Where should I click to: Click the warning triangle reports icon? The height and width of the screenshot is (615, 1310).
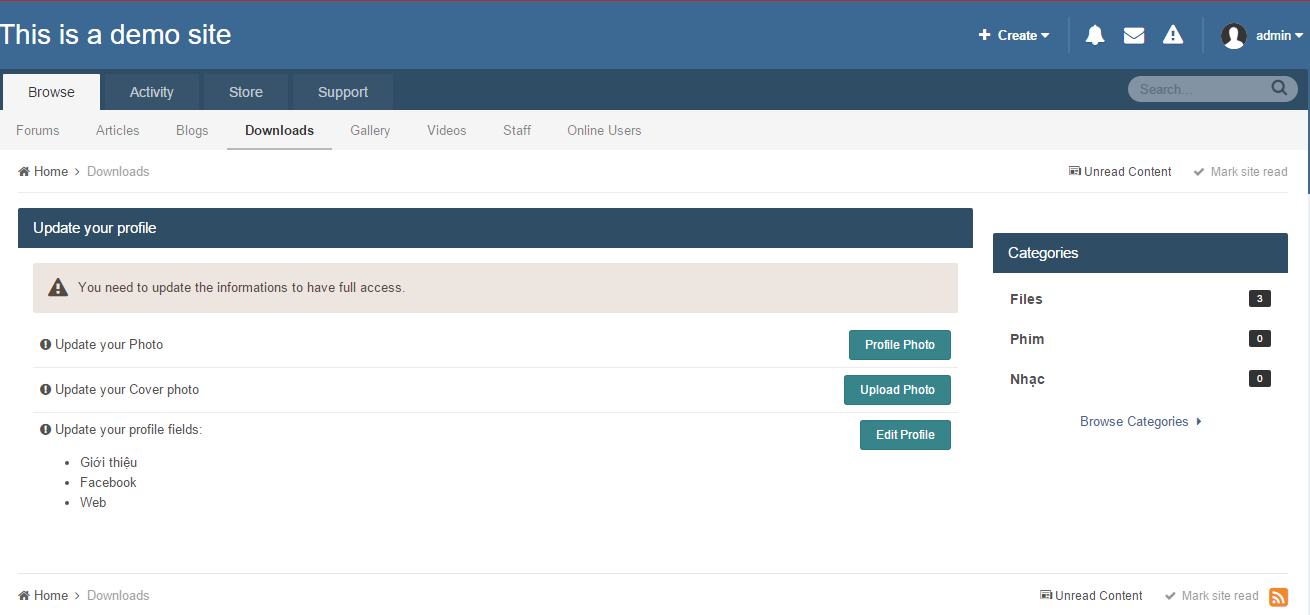(1173, 36)
